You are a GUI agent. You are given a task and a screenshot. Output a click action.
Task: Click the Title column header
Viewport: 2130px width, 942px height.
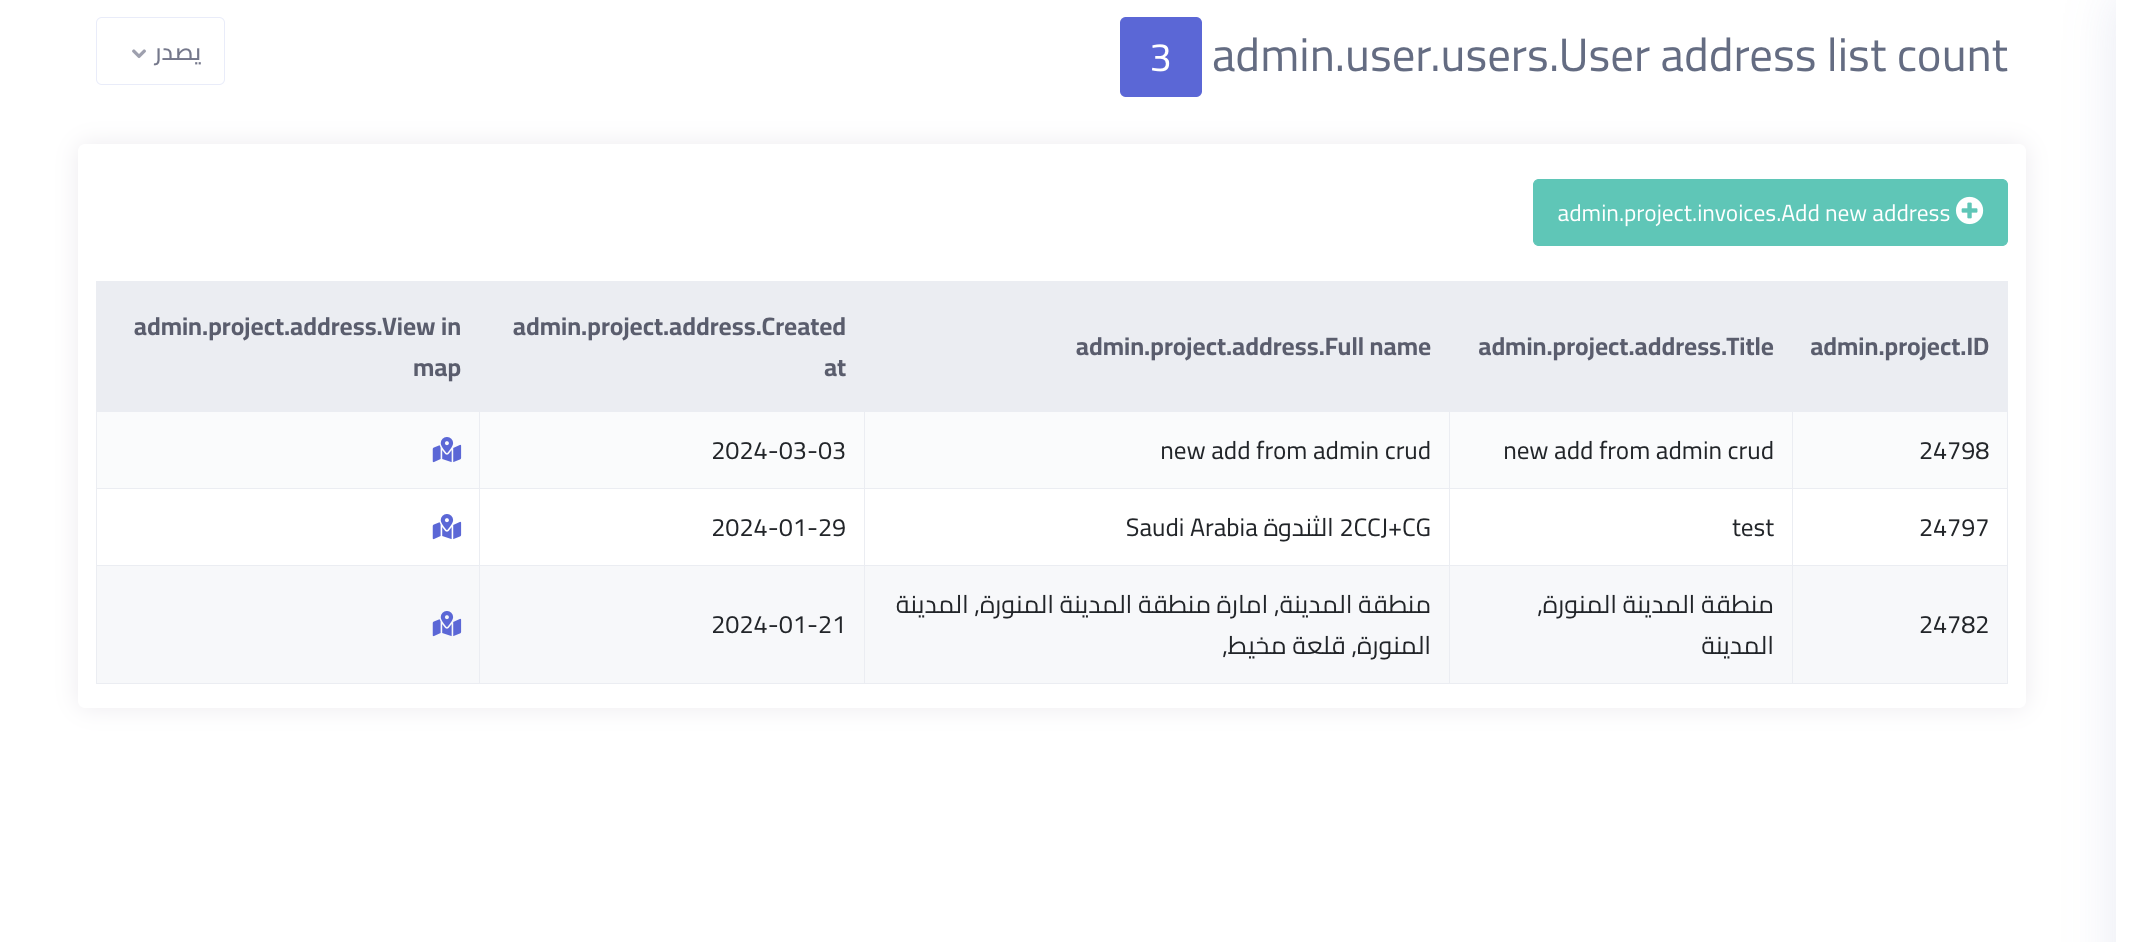pos(1625,347)
